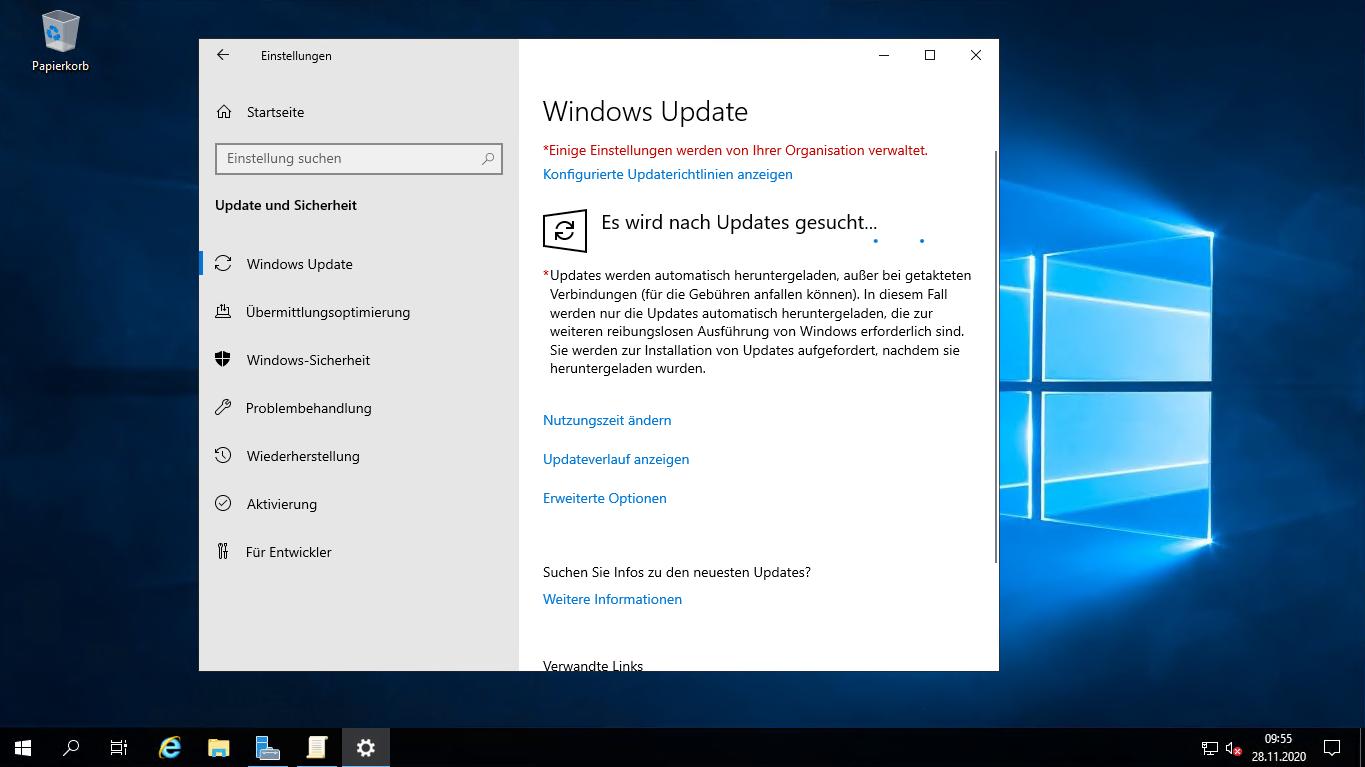The image size is (1365, 767).
Task: Close the Einstellungen window
Action: pos(976,56)
